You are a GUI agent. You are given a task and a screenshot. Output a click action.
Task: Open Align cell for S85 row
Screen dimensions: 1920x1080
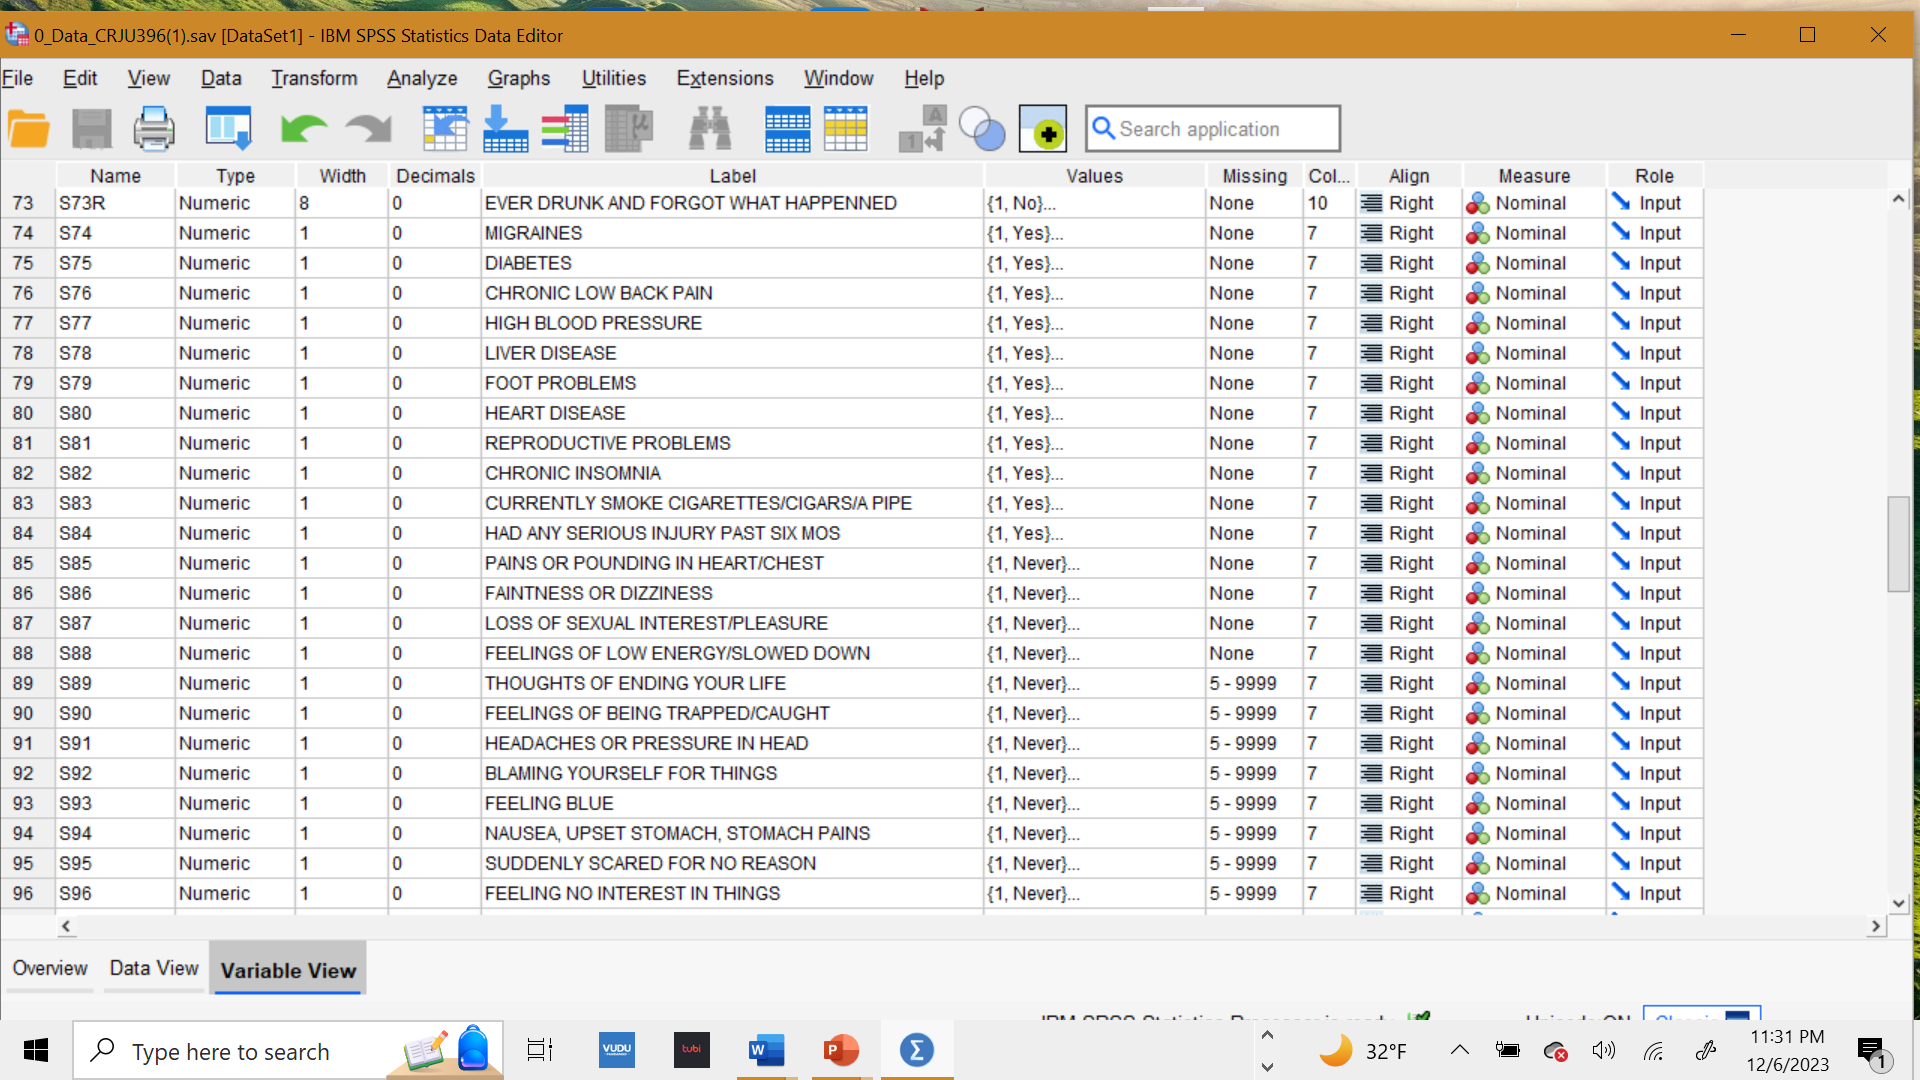point(1409,563)
